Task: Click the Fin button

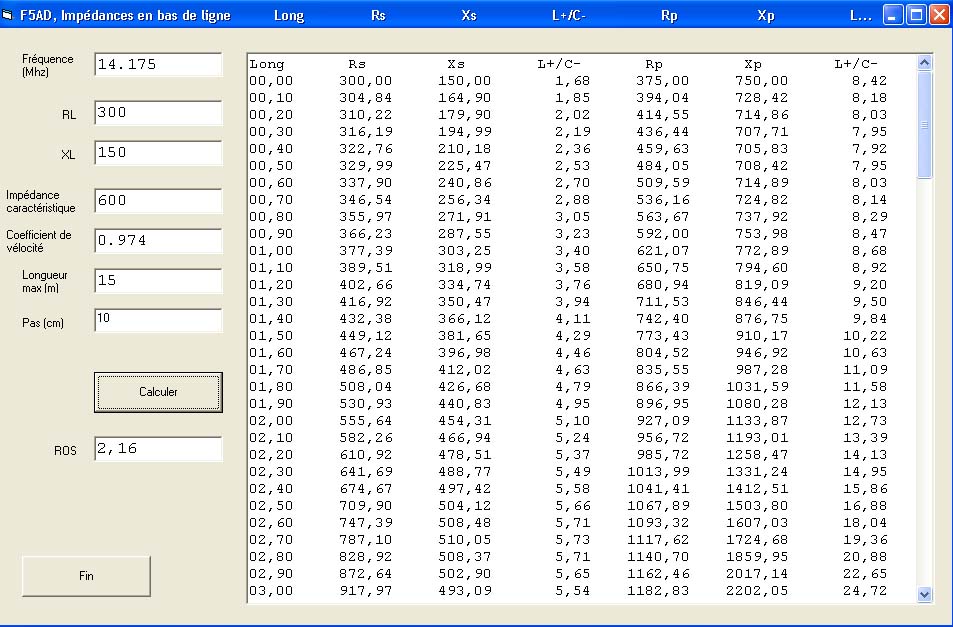Action: (x=86, y=576)
